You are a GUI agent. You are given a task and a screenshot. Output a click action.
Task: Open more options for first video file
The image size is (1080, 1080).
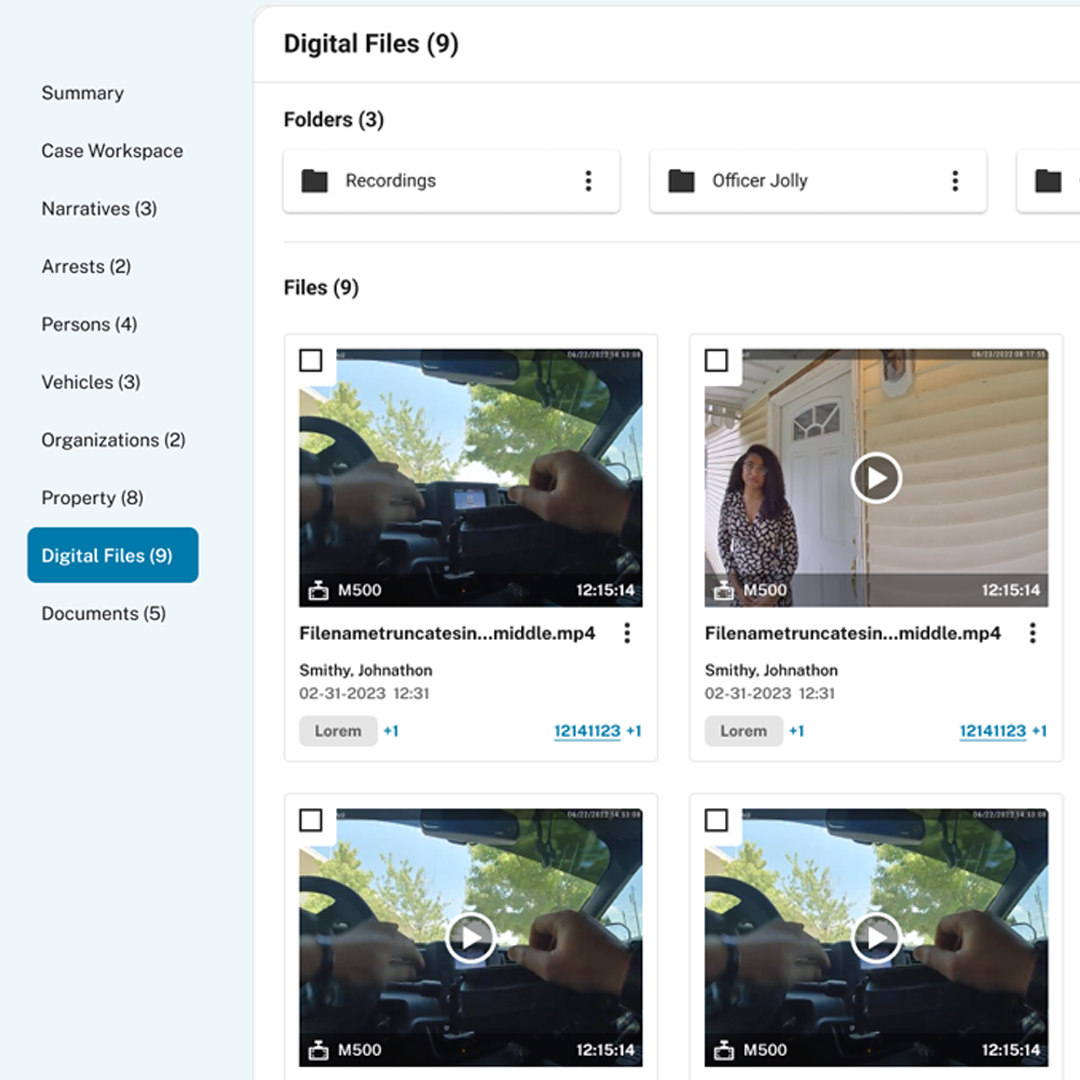[627, 633]
